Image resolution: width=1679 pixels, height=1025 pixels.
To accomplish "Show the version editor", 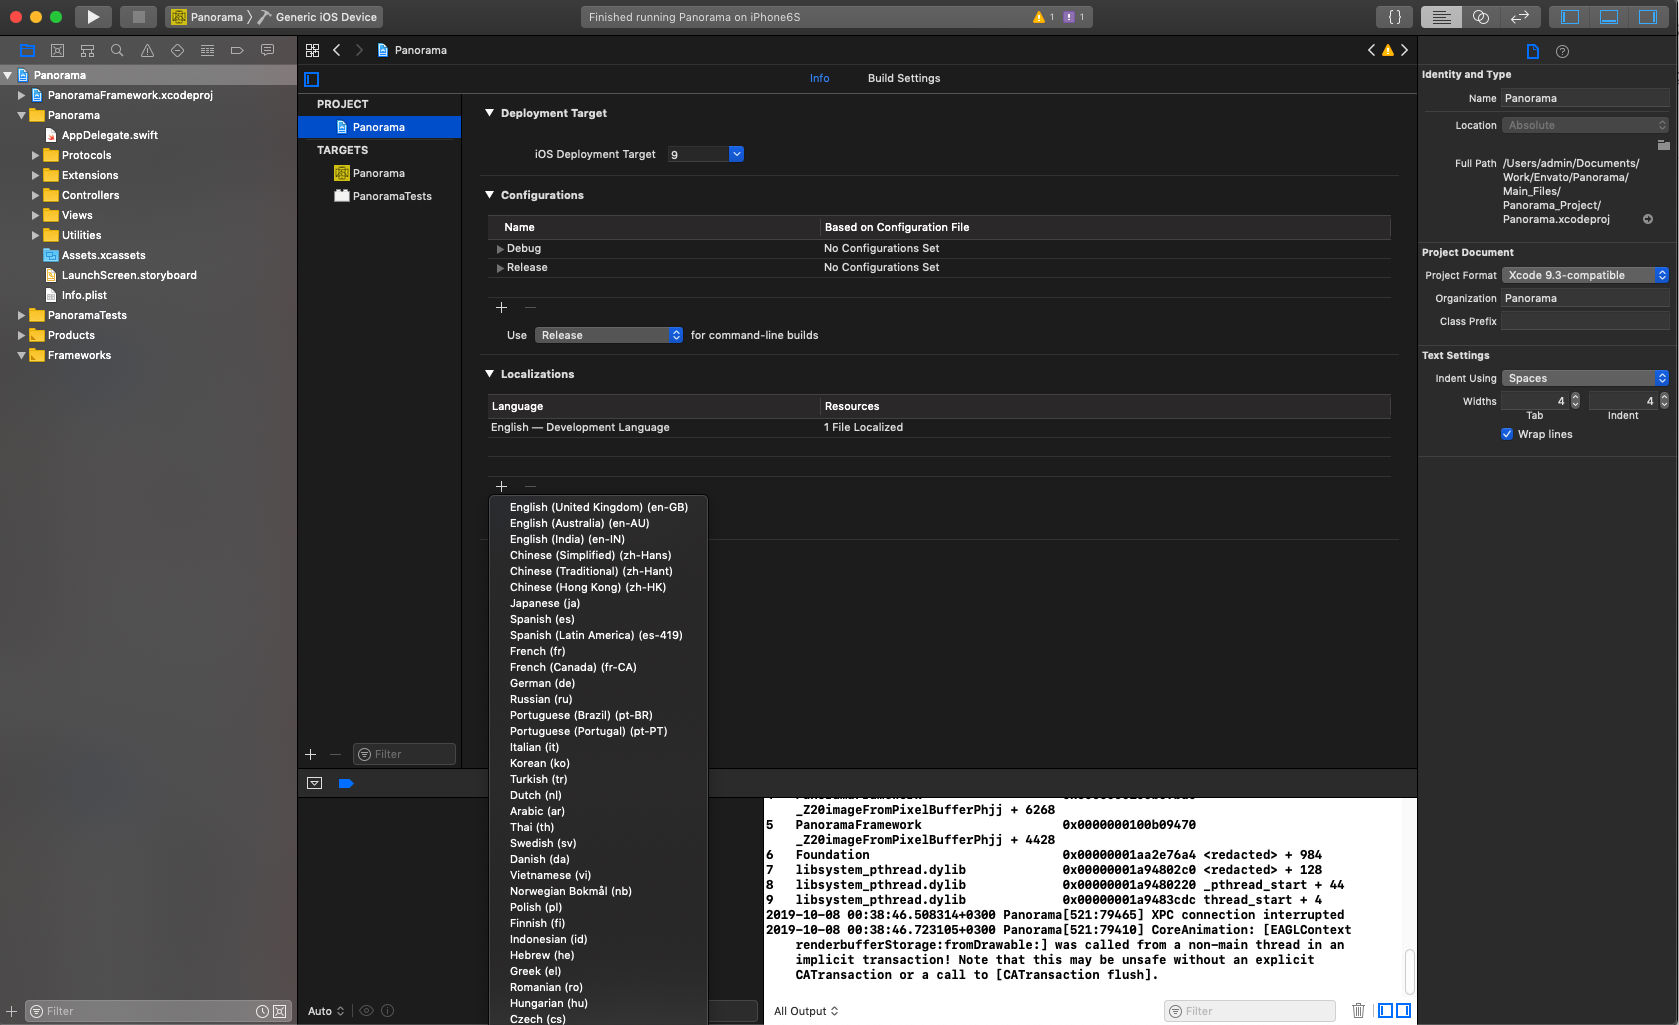I will click(x=1520, y=17).
